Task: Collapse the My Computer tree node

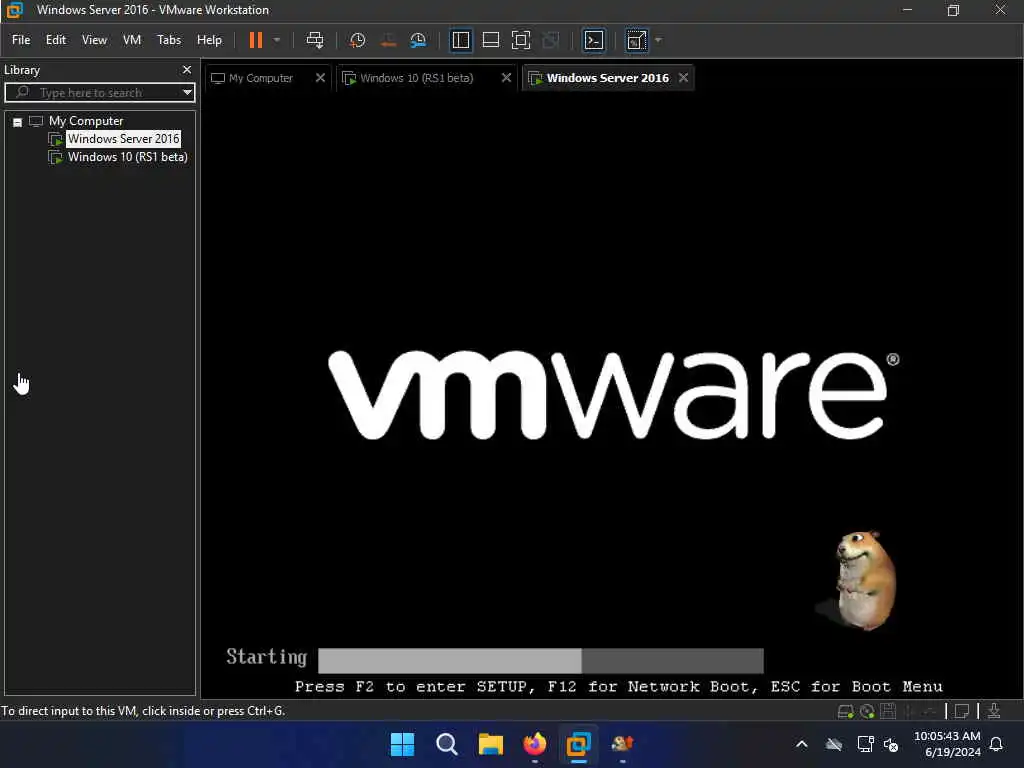Action: [x=18, y=122]
